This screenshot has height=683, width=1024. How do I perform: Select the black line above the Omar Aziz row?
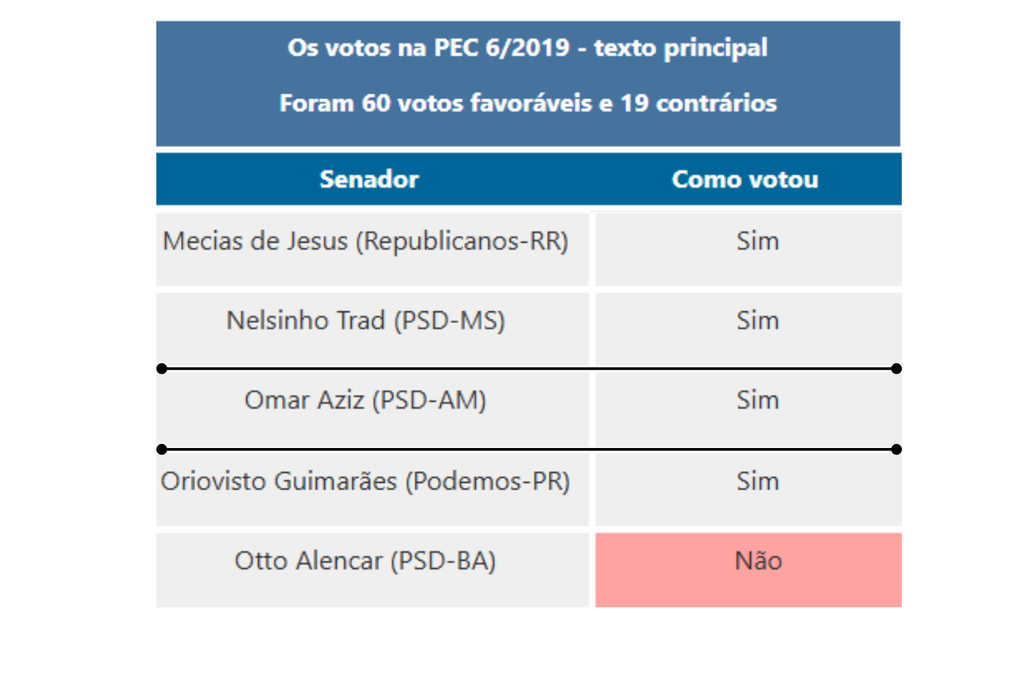tap(529, 369)
